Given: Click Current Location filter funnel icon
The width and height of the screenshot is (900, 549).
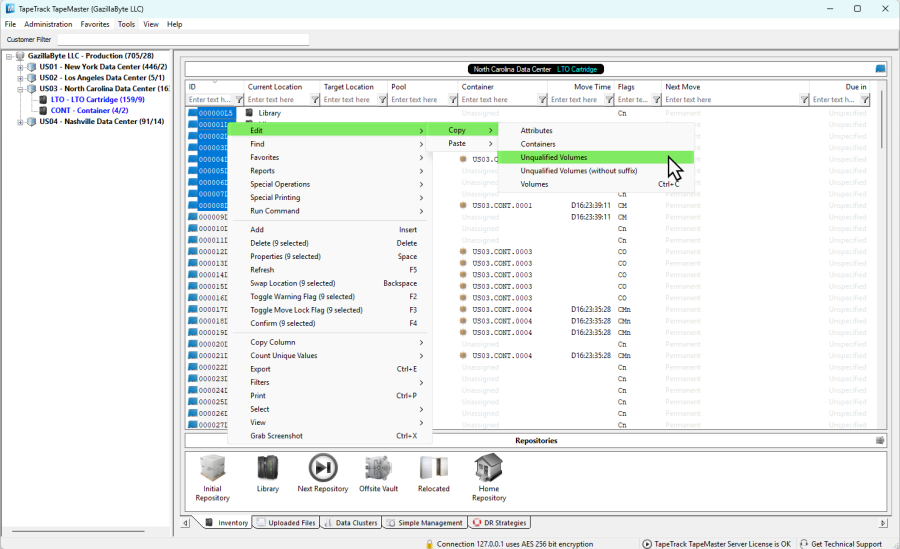Looking at the screenshot, I should pos(315,99).
